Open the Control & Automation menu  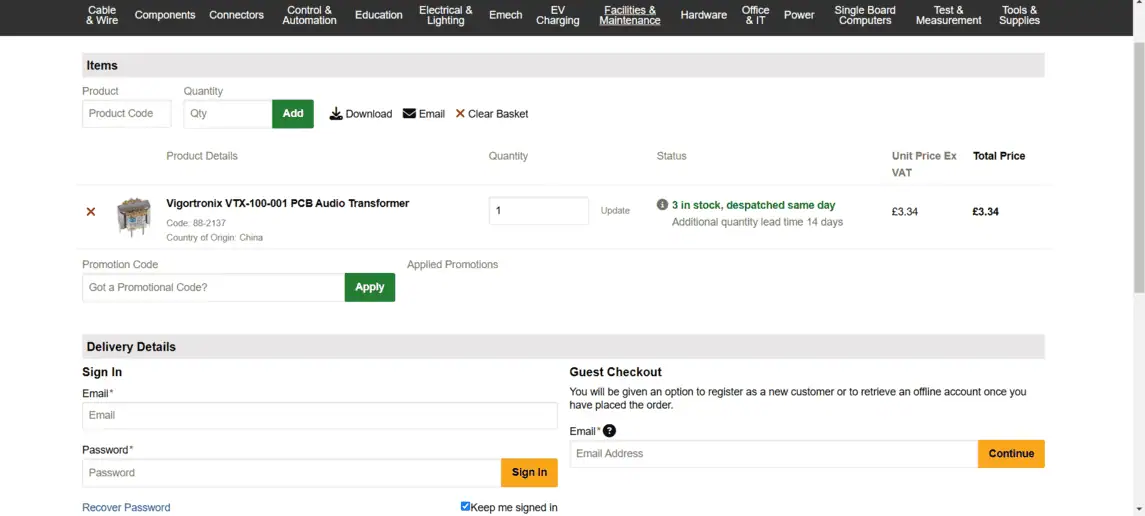point(310,15)
